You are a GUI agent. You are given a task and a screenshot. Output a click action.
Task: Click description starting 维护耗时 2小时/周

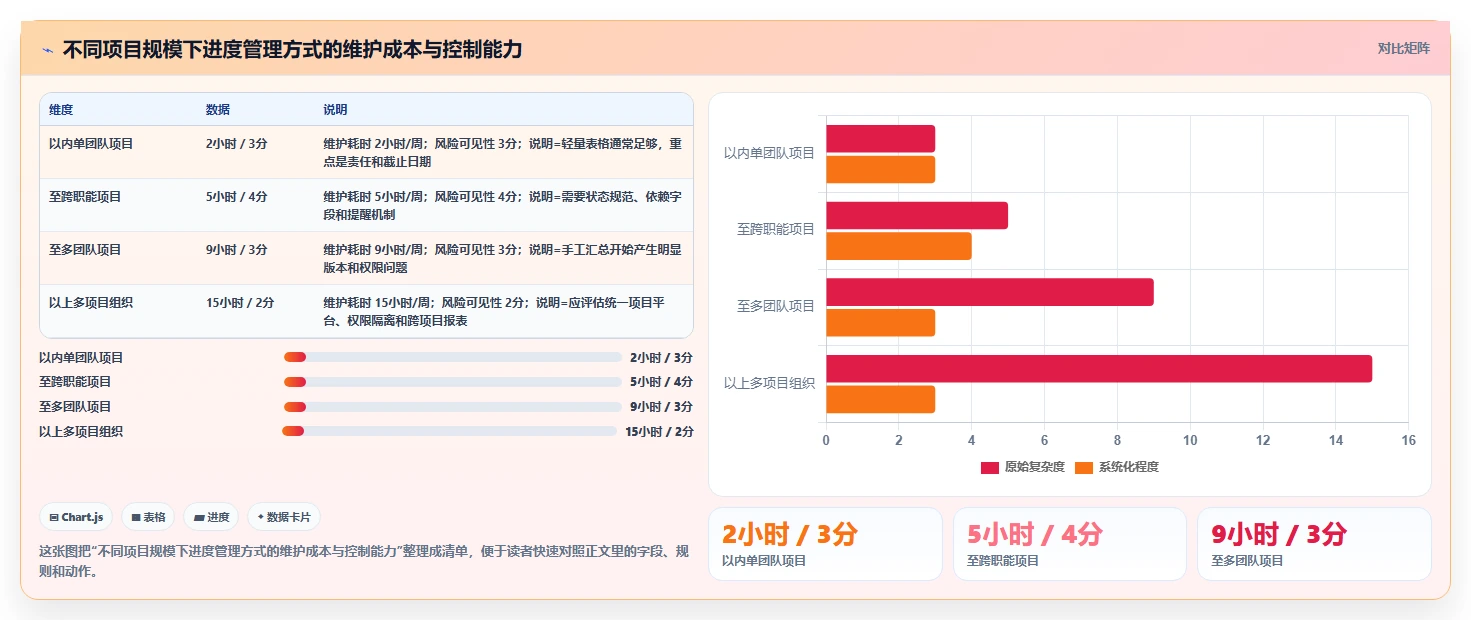502,152
